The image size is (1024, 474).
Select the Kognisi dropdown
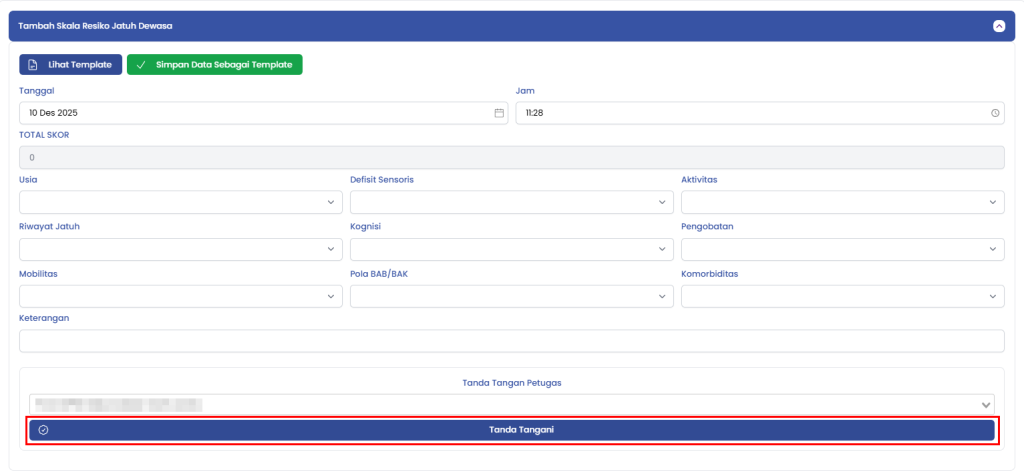pyautogui.click(x=511, y=249)
